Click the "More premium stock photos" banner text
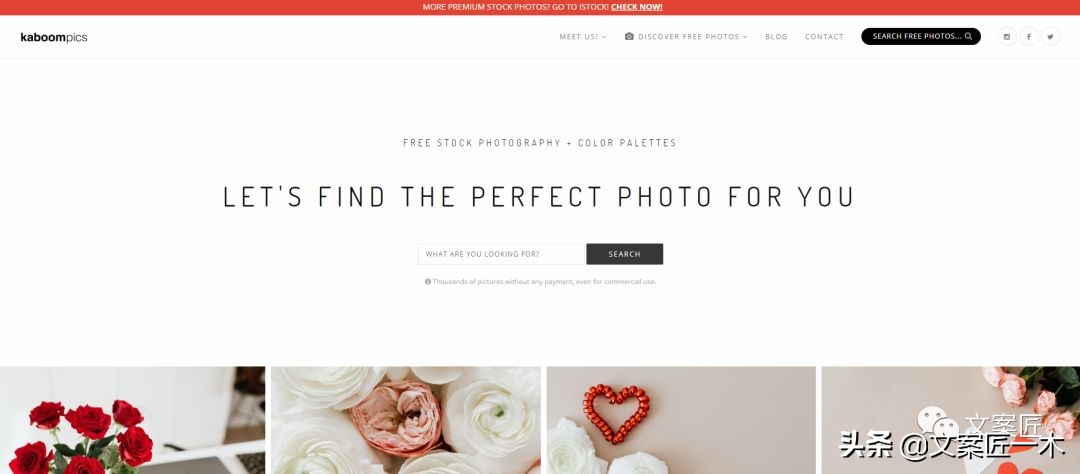Screen dimensions: 1080x474 coord(515,7)
